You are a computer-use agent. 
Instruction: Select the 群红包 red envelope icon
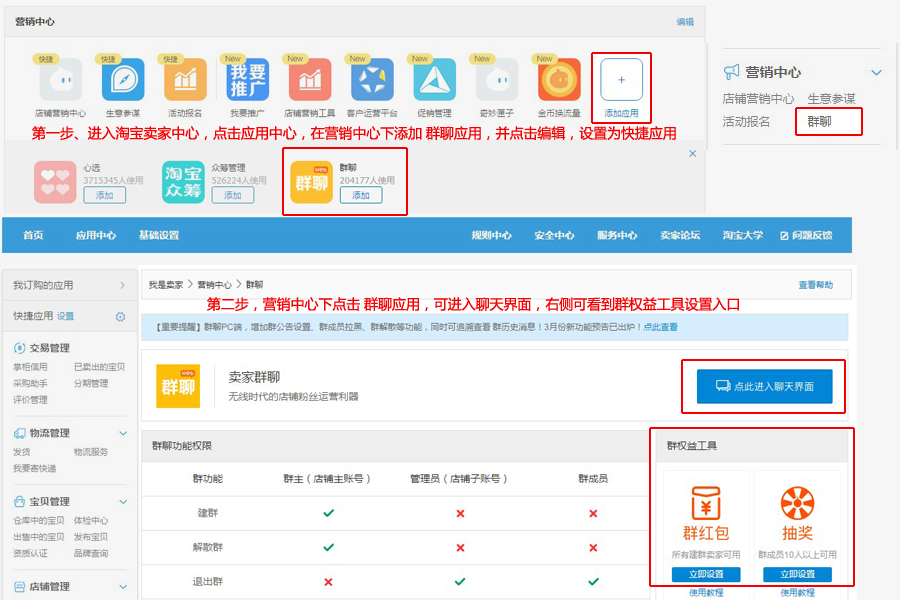point(706,503)
